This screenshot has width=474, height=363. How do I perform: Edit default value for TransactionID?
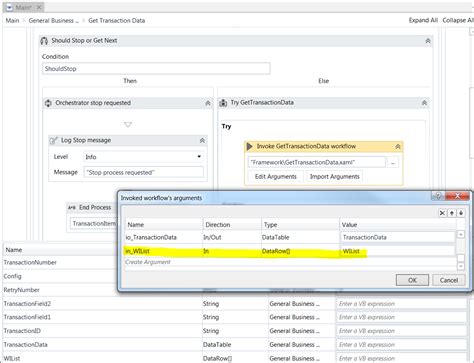coord(401,331)
